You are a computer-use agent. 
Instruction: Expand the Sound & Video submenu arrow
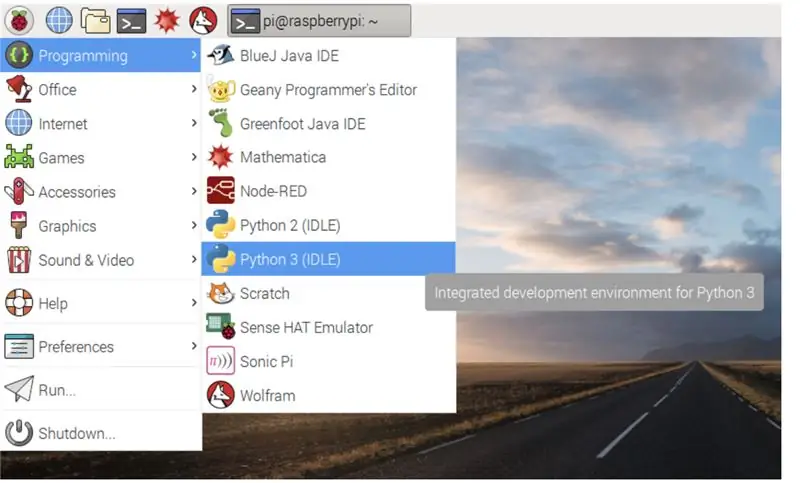[194, 259]
